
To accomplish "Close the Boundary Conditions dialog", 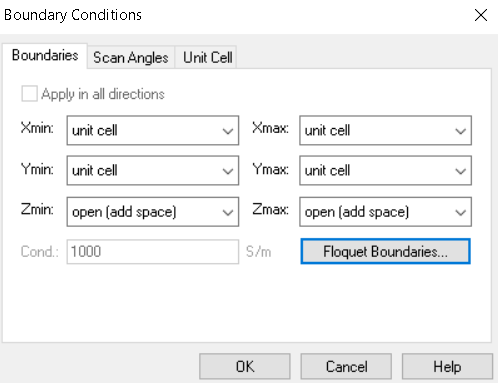I will point(481,15).
